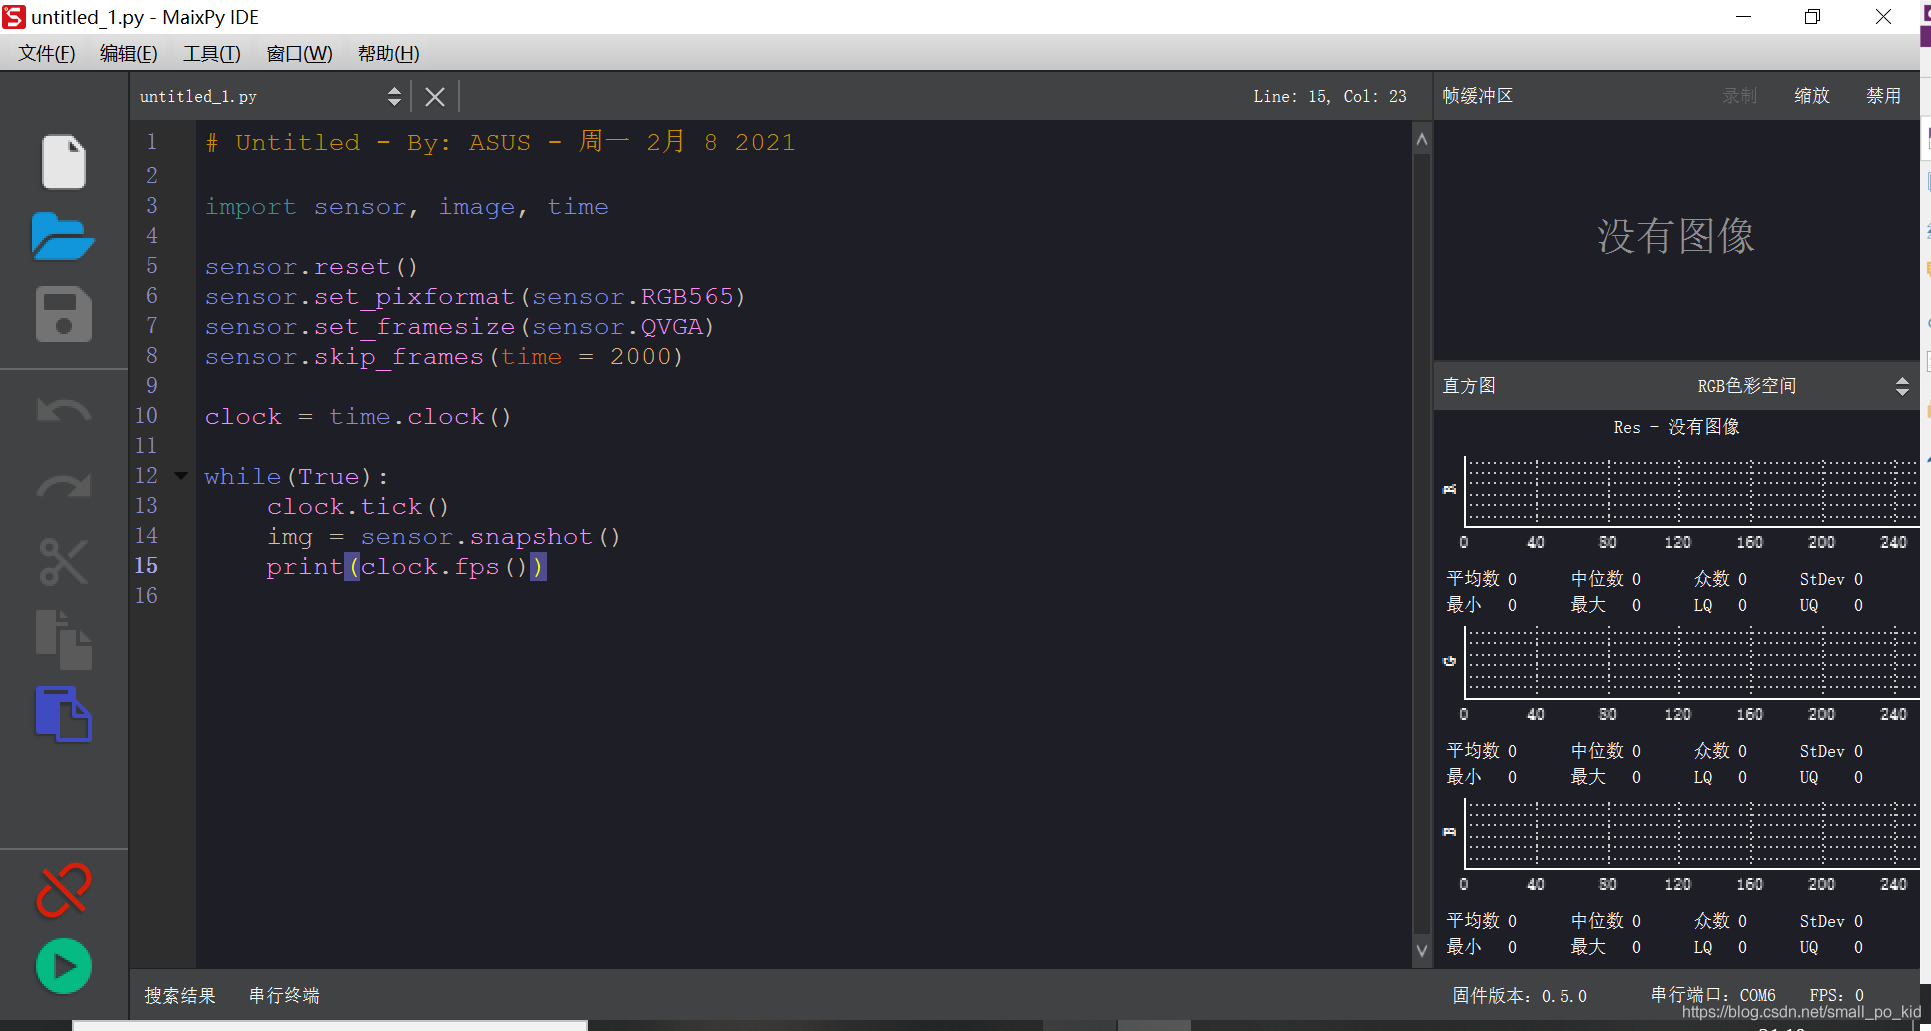
Task: Click the 串行端口: COM6 status text
Action: [1713, 995]
